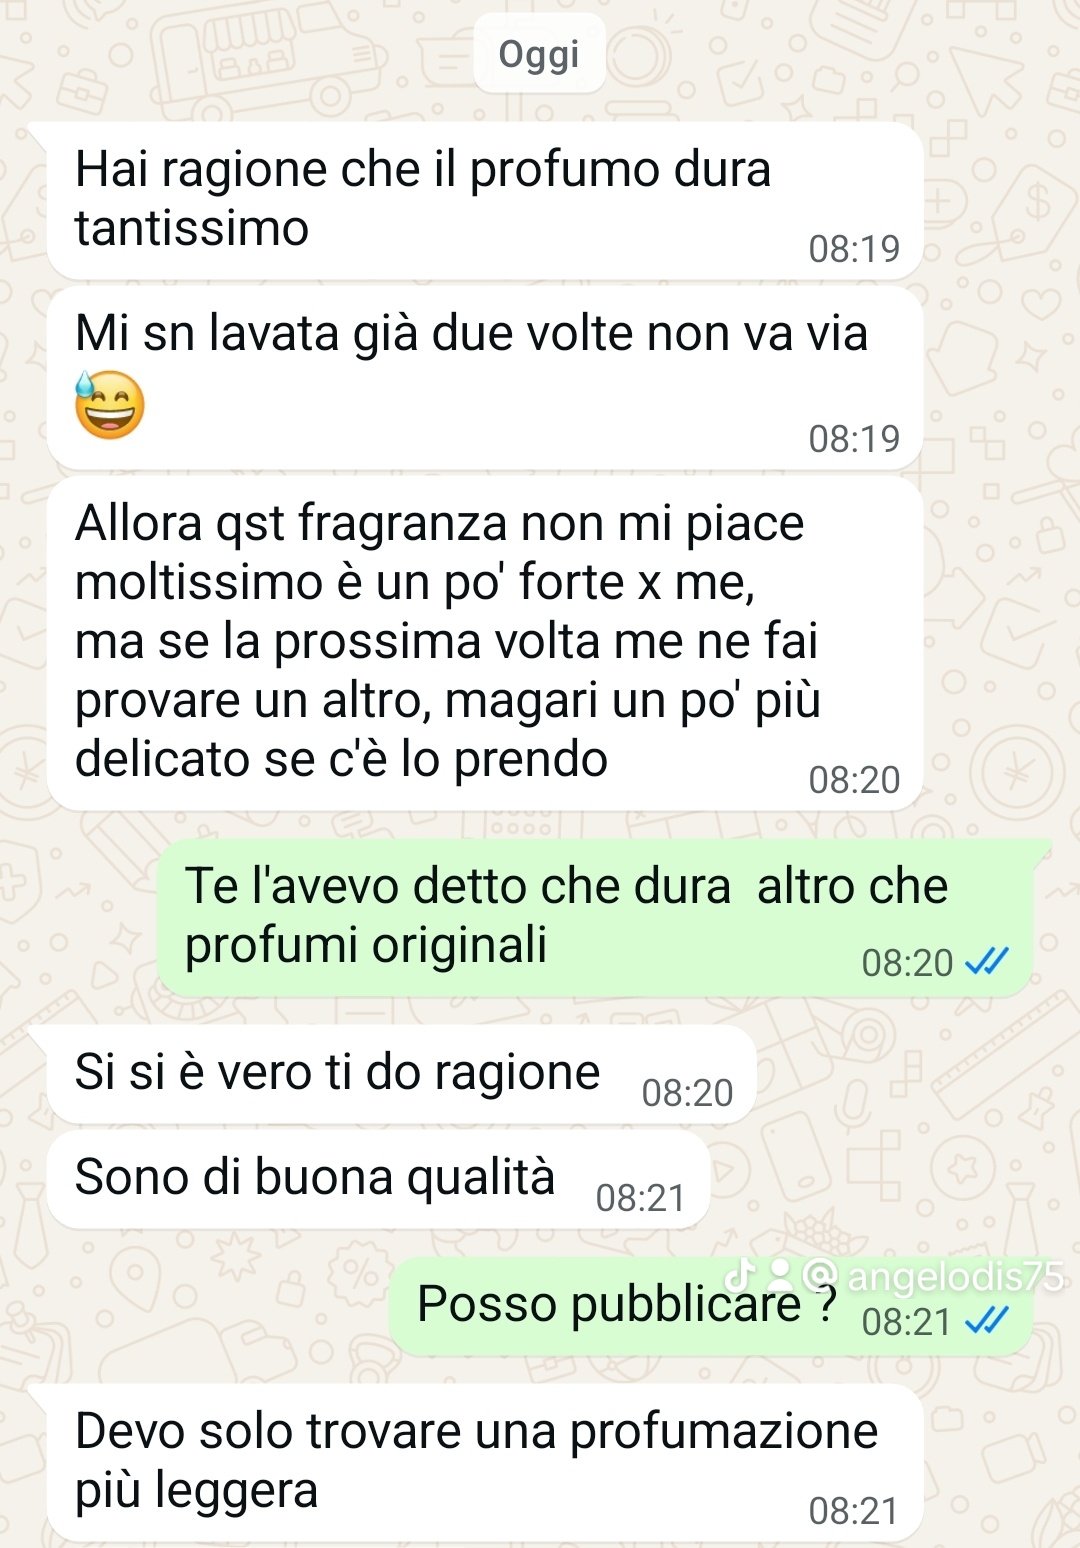Tap the "Oggi" date chip
This screenshot has width=1080, height=1548.
539,54
